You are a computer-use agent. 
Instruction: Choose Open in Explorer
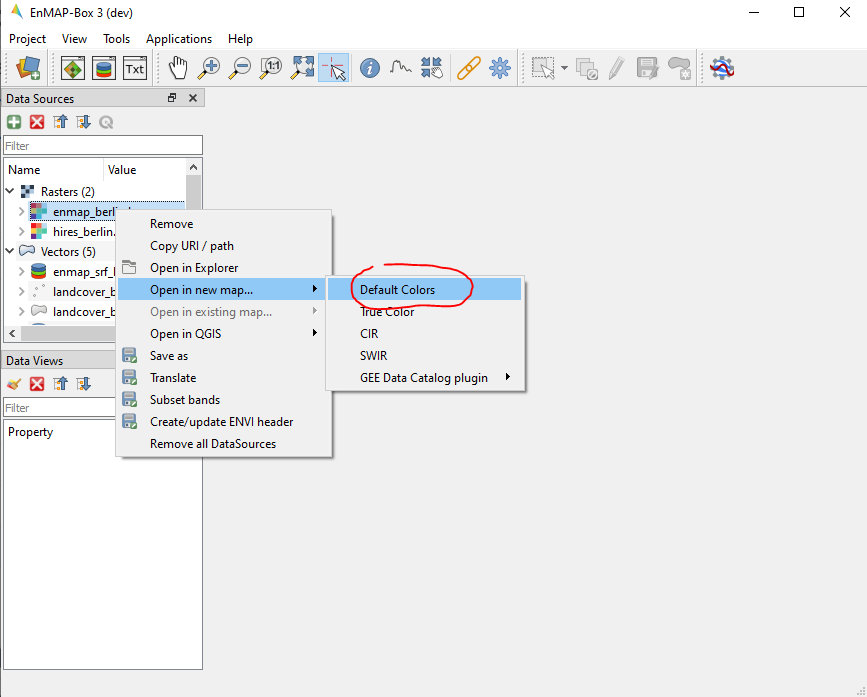click(x=224, y=268)
